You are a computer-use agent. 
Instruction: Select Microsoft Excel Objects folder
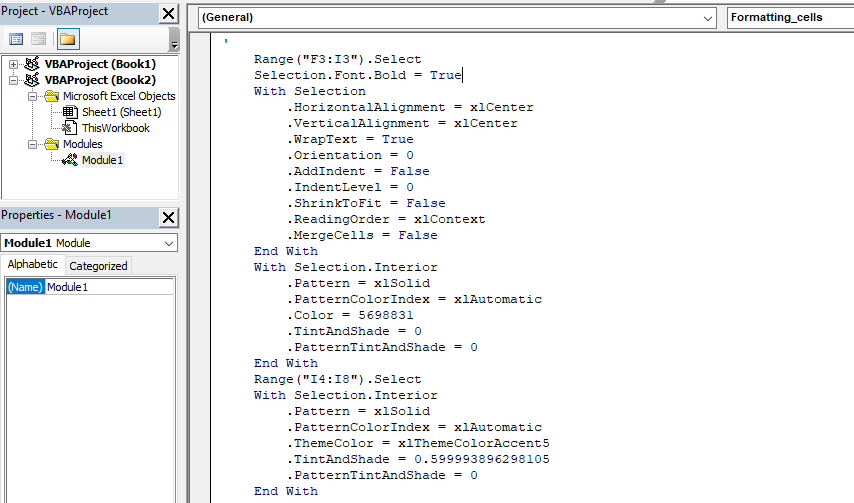pos(119,96)
